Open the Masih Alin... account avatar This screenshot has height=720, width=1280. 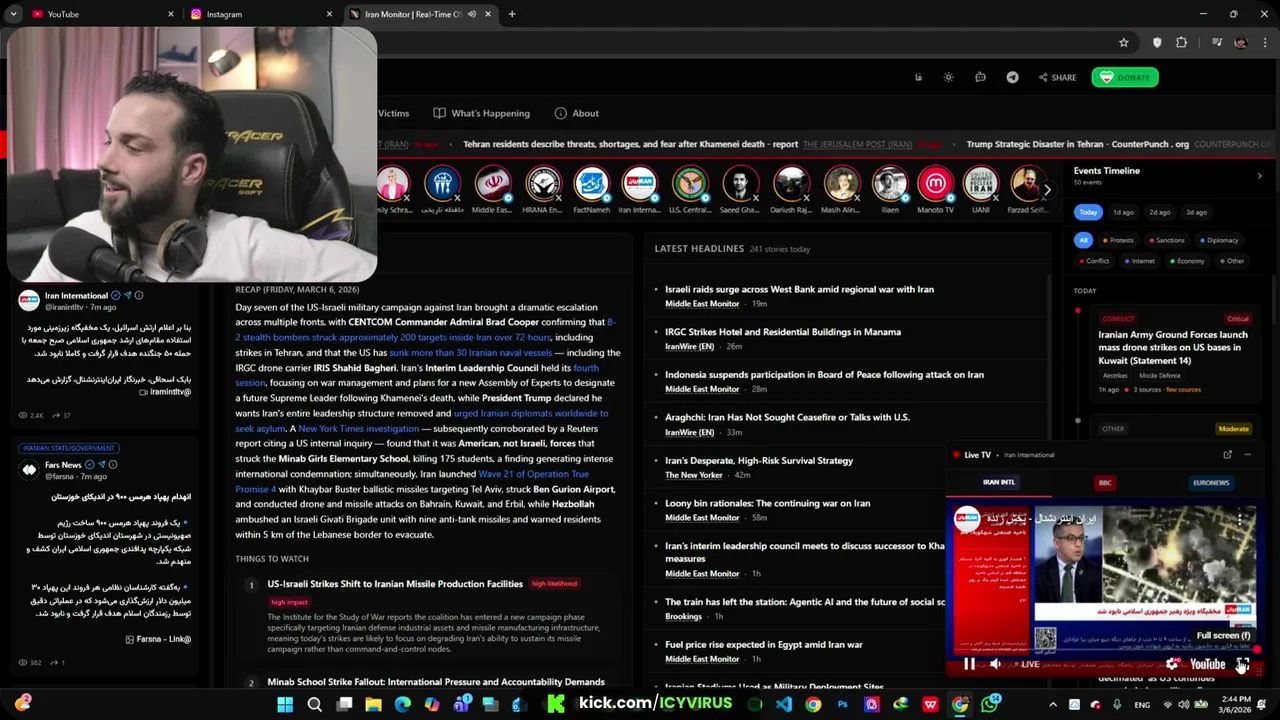click(840, 184)
